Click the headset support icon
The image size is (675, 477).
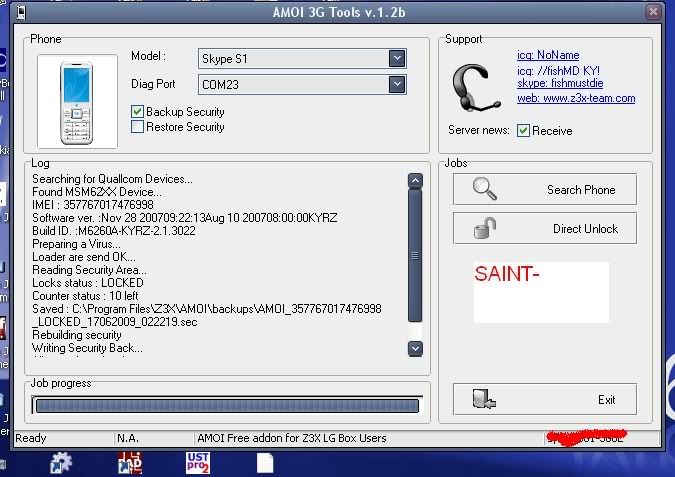pyautogui.click(x=472, y=90)
